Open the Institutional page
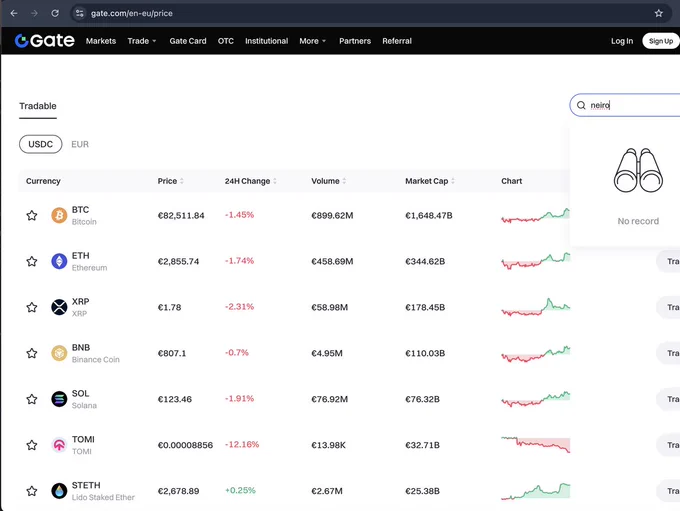This screenshot has width=680, height=511. click(266, 41)
